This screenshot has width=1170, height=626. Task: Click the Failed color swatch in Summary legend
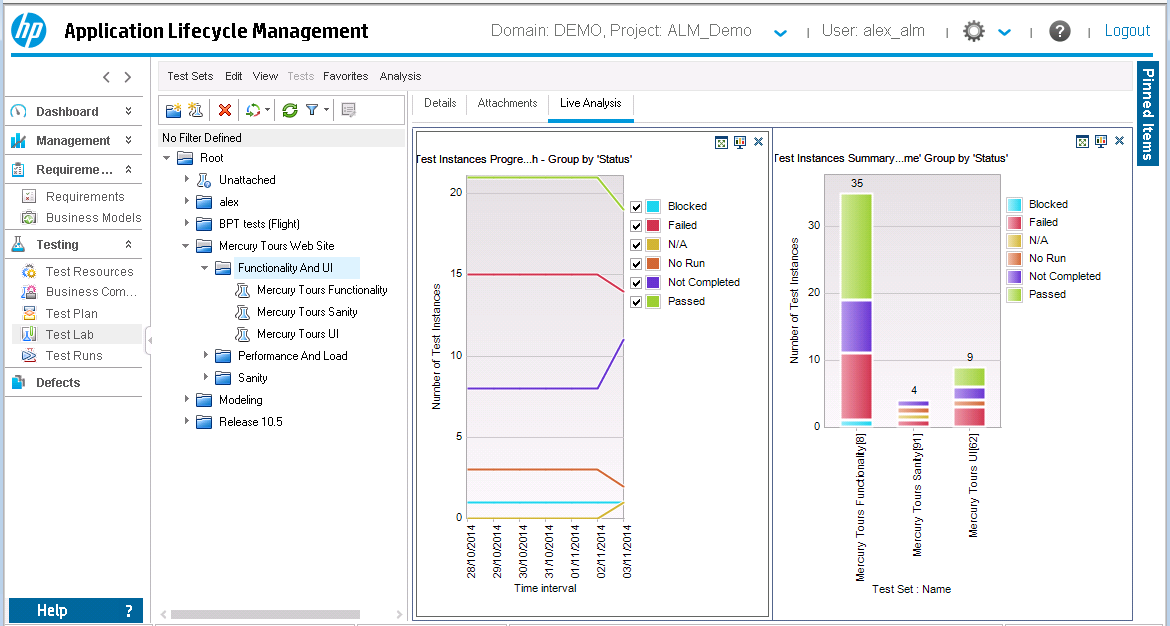pyautogui.click(x=1014, y=222)
